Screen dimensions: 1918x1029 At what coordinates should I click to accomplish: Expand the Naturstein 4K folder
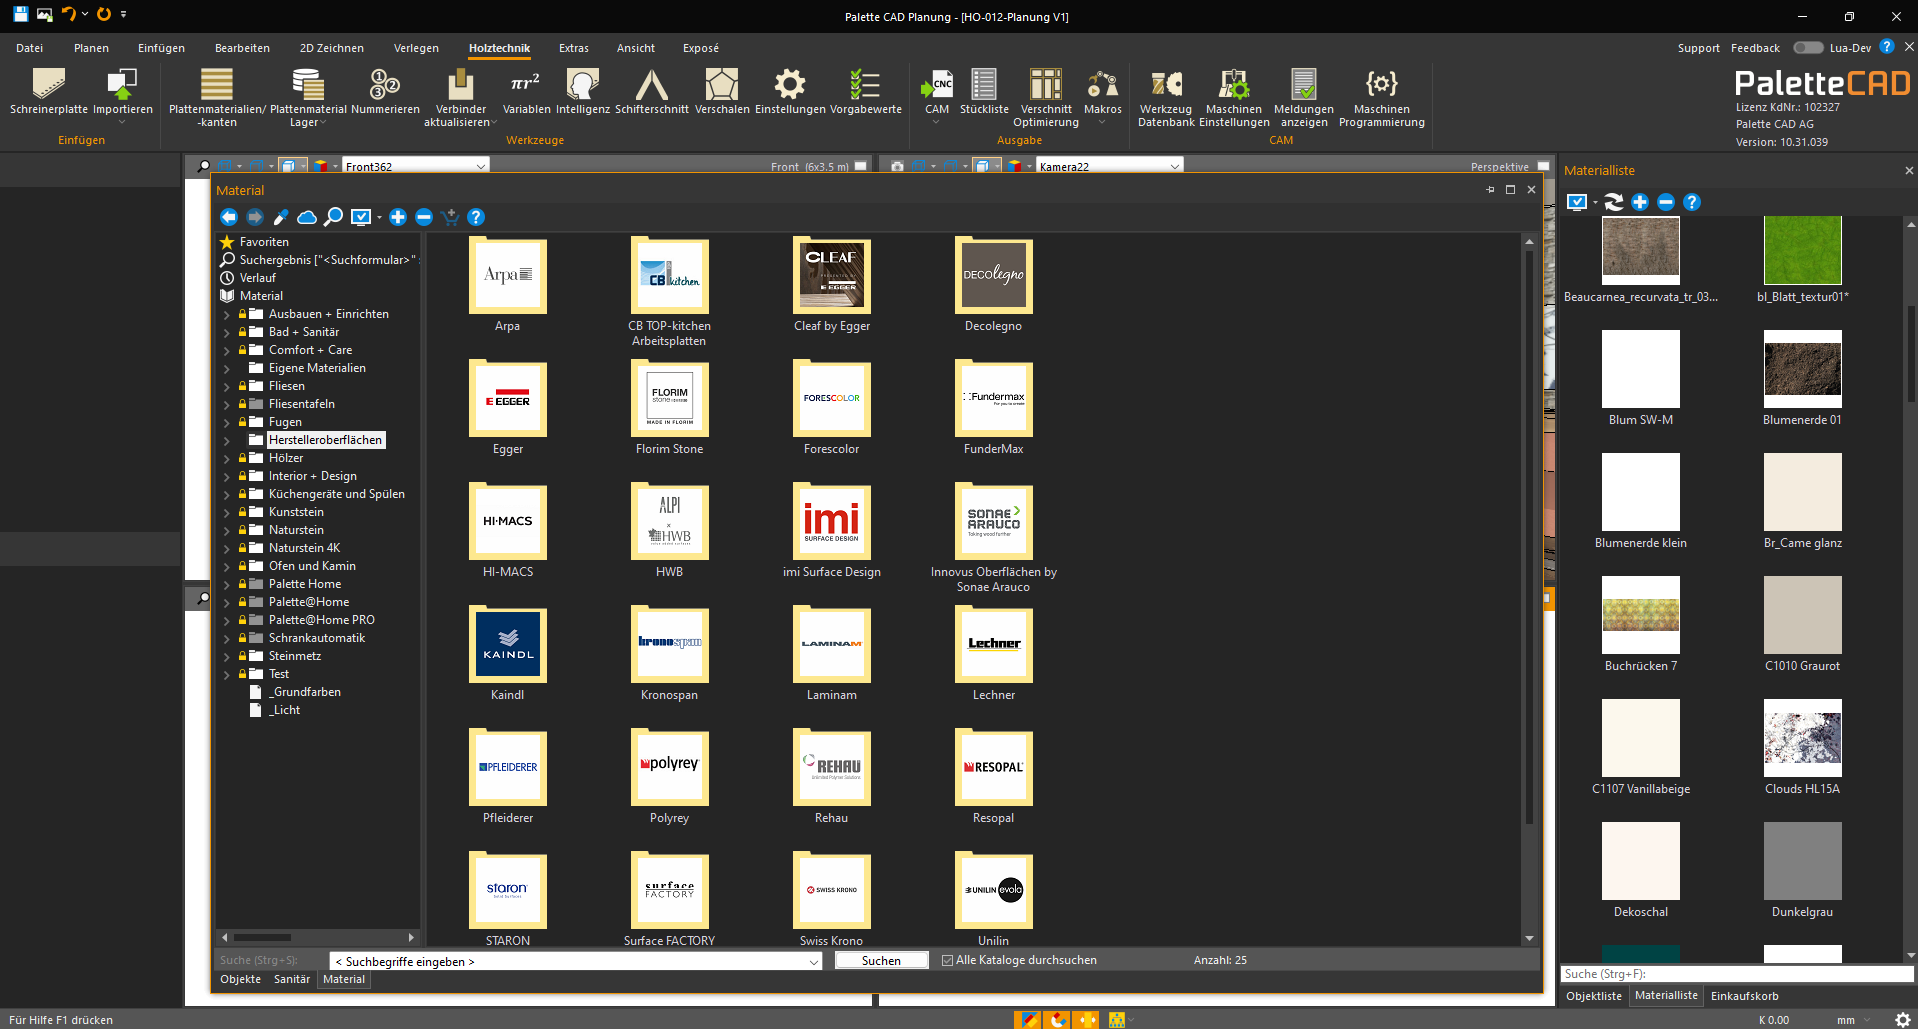(227, 549)
